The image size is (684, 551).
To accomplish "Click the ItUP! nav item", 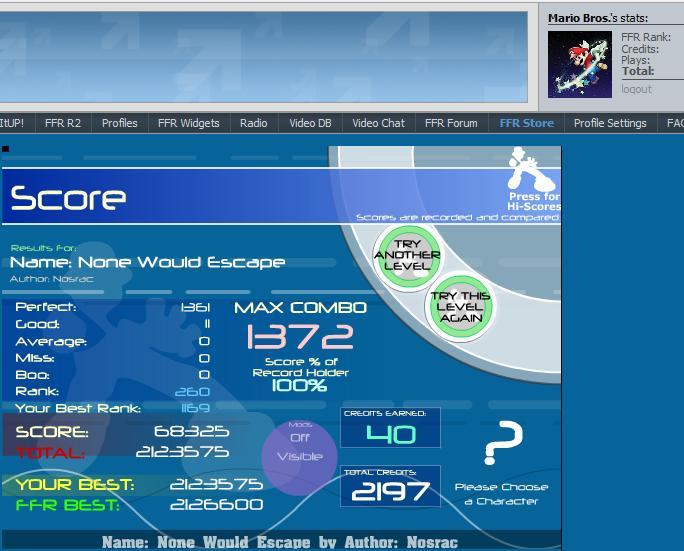I will [13, 123].
